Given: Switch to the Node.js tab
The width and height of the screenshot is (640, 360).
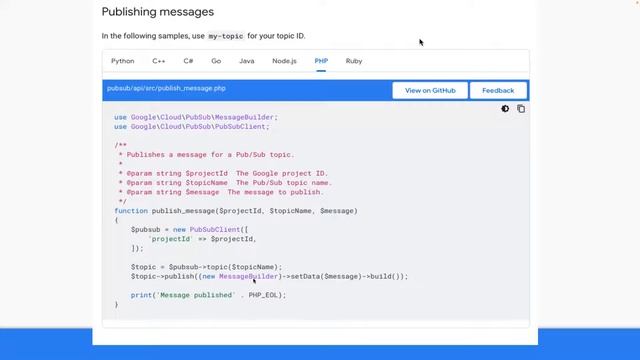Looking at the screenshot, I should click(x=284, y=61).
